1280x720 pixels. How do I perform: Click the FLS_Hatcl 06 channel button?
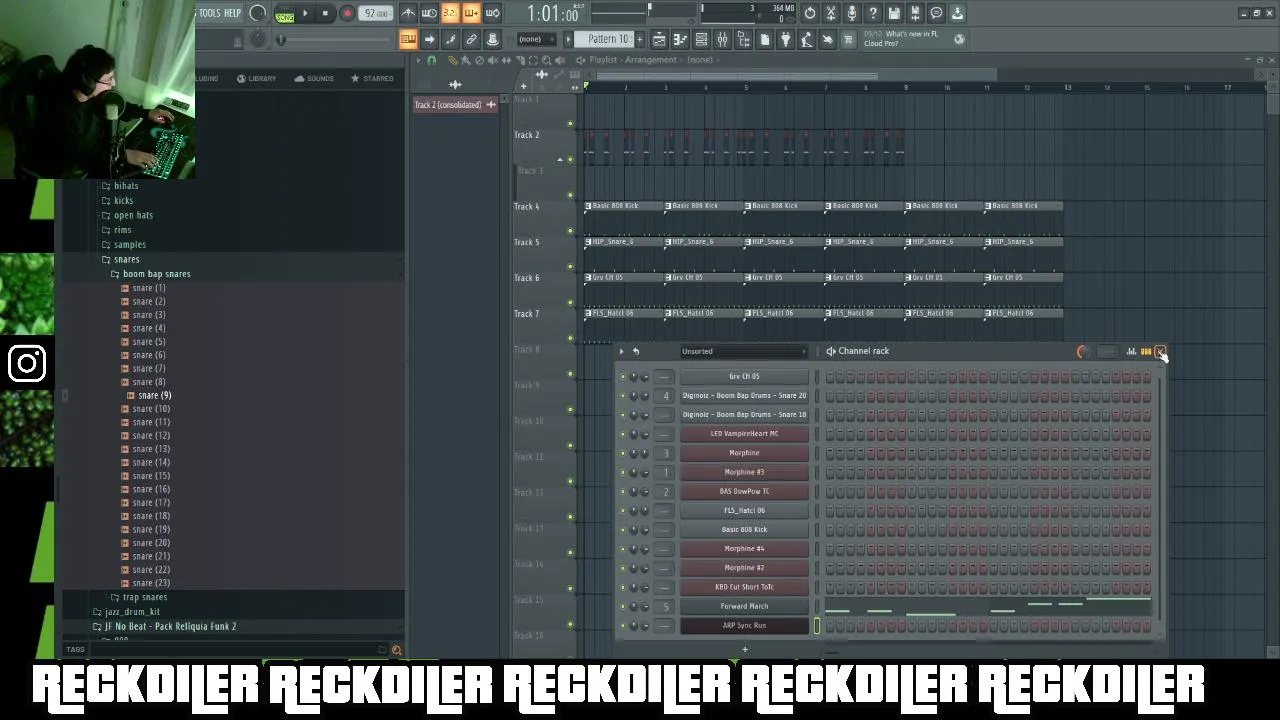[744, 510]
